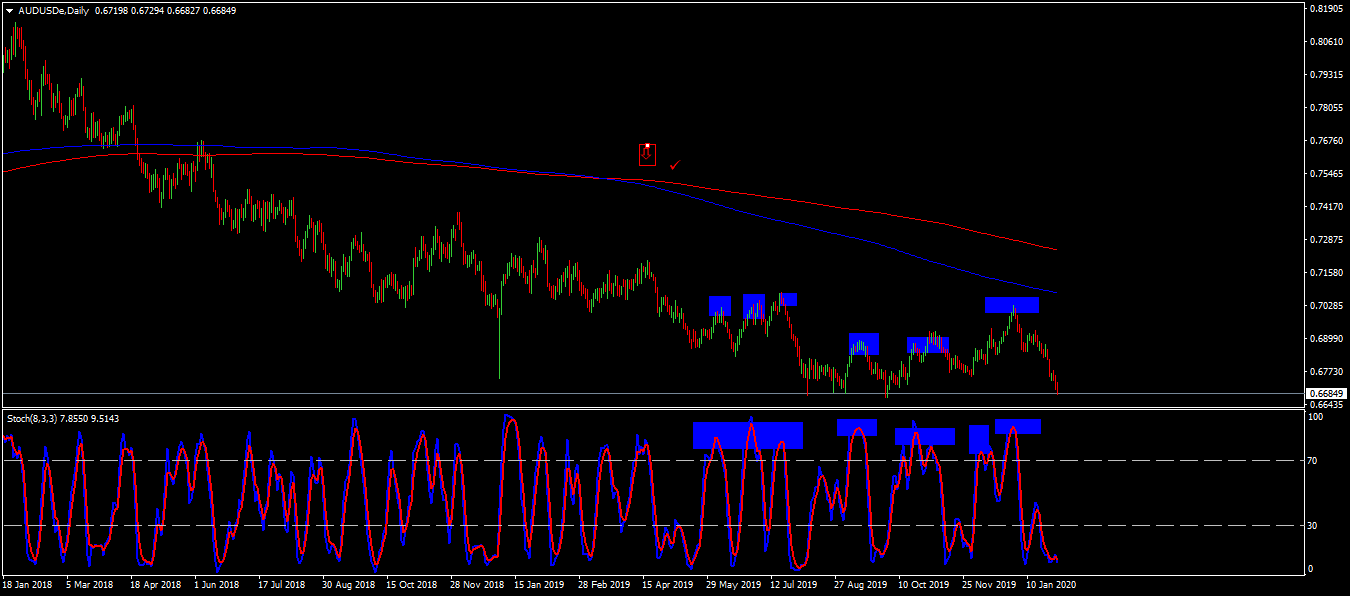Select the widest blue rectangle in Stochastic window
This screenshot has width=1350, height=596.
pos(748,435)
